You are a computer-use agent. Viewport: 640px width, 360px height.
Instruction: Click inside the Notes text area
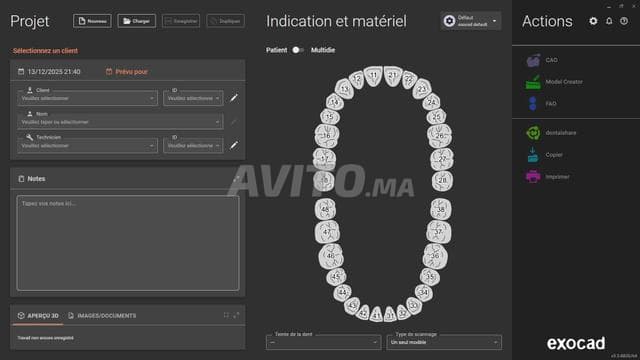pyautogui.click(x=128, y=243)
